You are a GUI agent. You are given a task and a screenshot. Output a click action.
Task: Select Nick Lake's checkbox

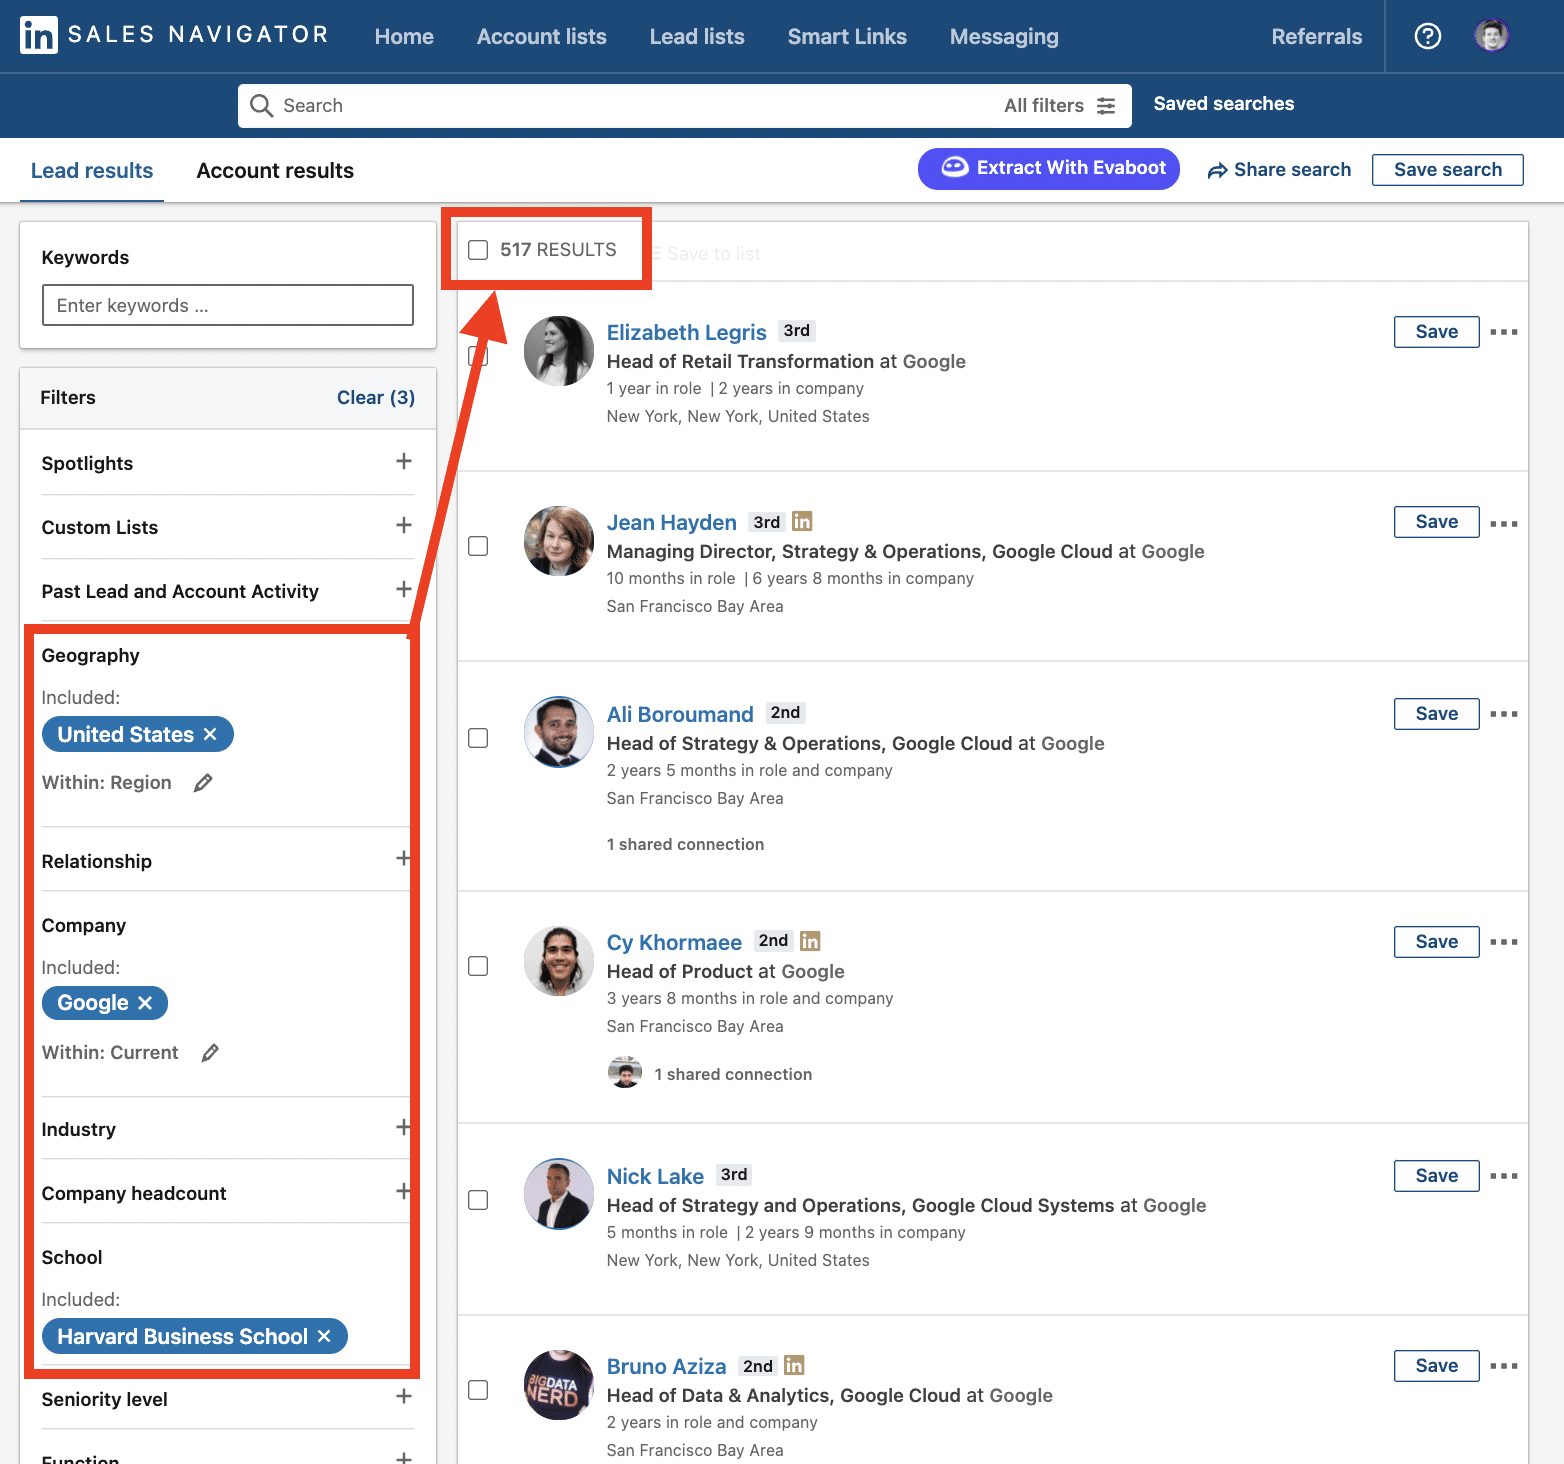pyautogui.click(x=478, y=1200)
